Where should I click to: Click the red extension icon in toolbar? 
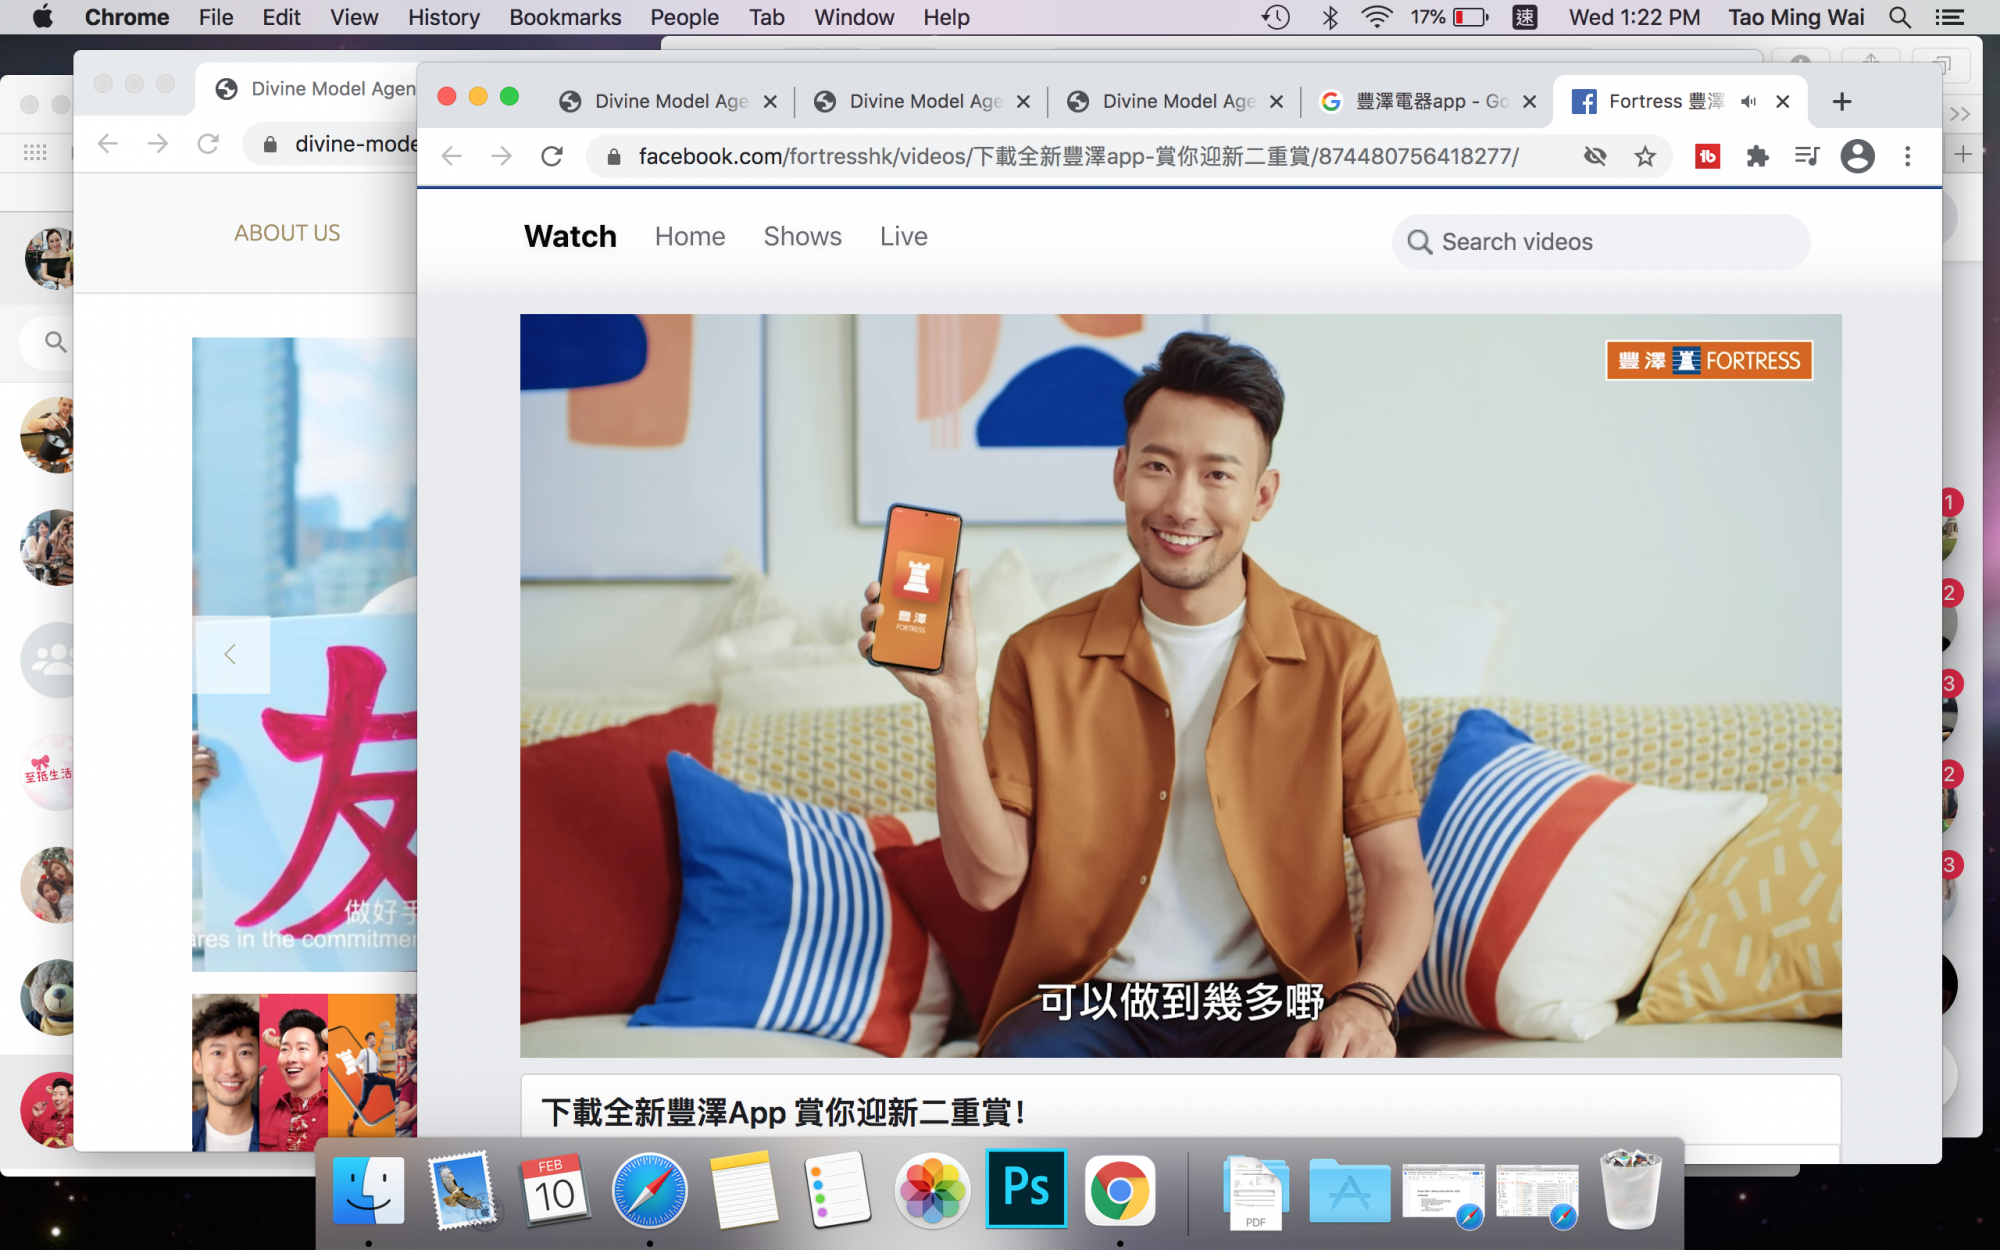tap(1708, 156)
